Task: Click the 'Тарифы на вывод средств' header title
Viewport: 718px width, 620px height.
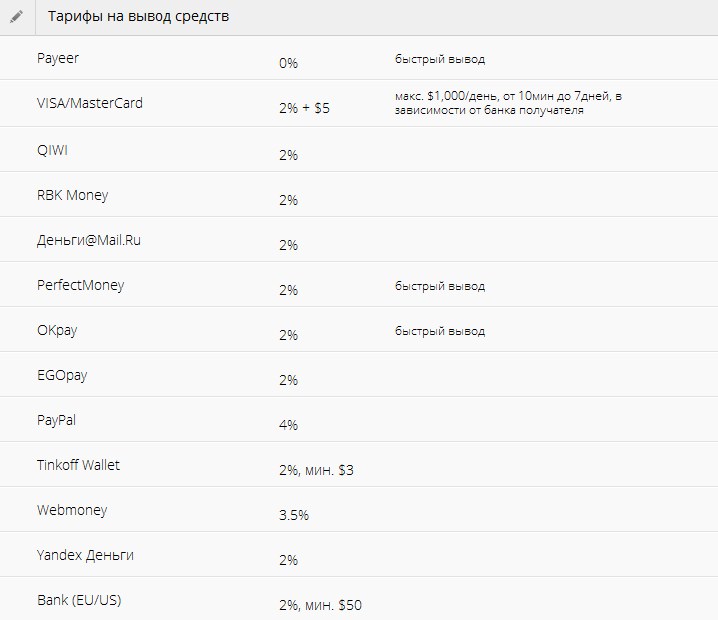Action: [138, 16]
